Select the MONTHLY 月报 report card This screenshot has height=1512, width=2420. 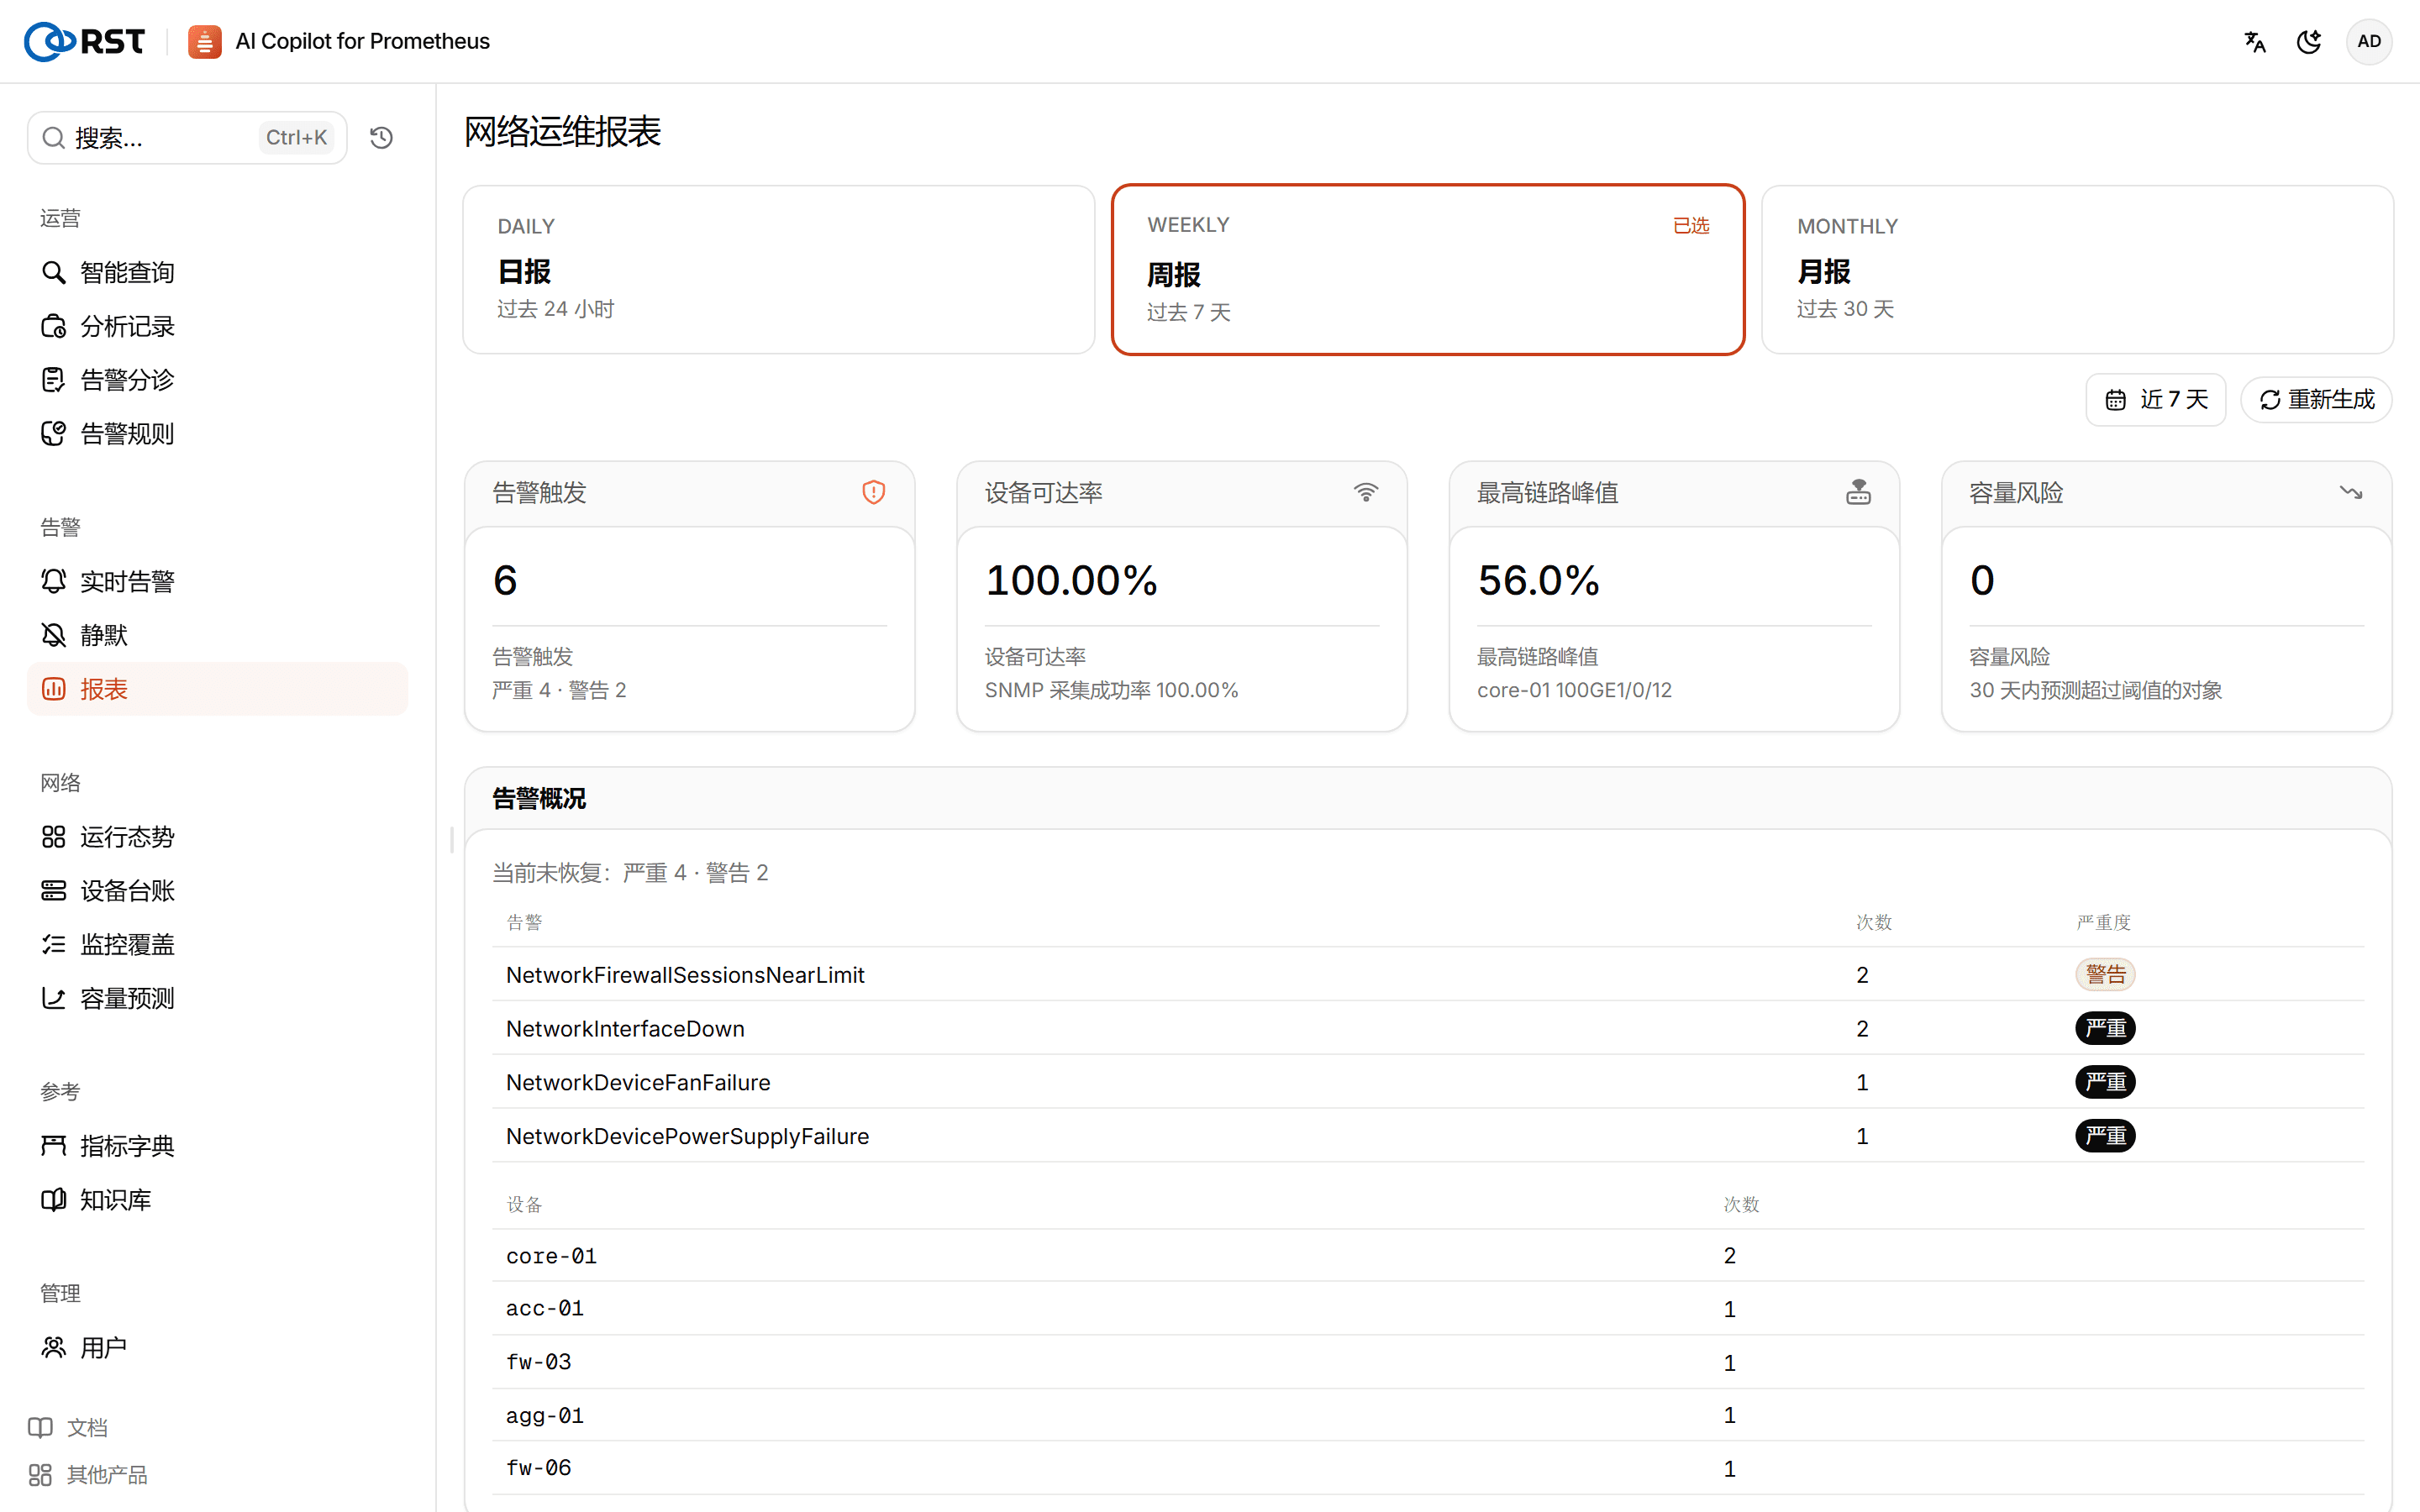[2077, 269]
